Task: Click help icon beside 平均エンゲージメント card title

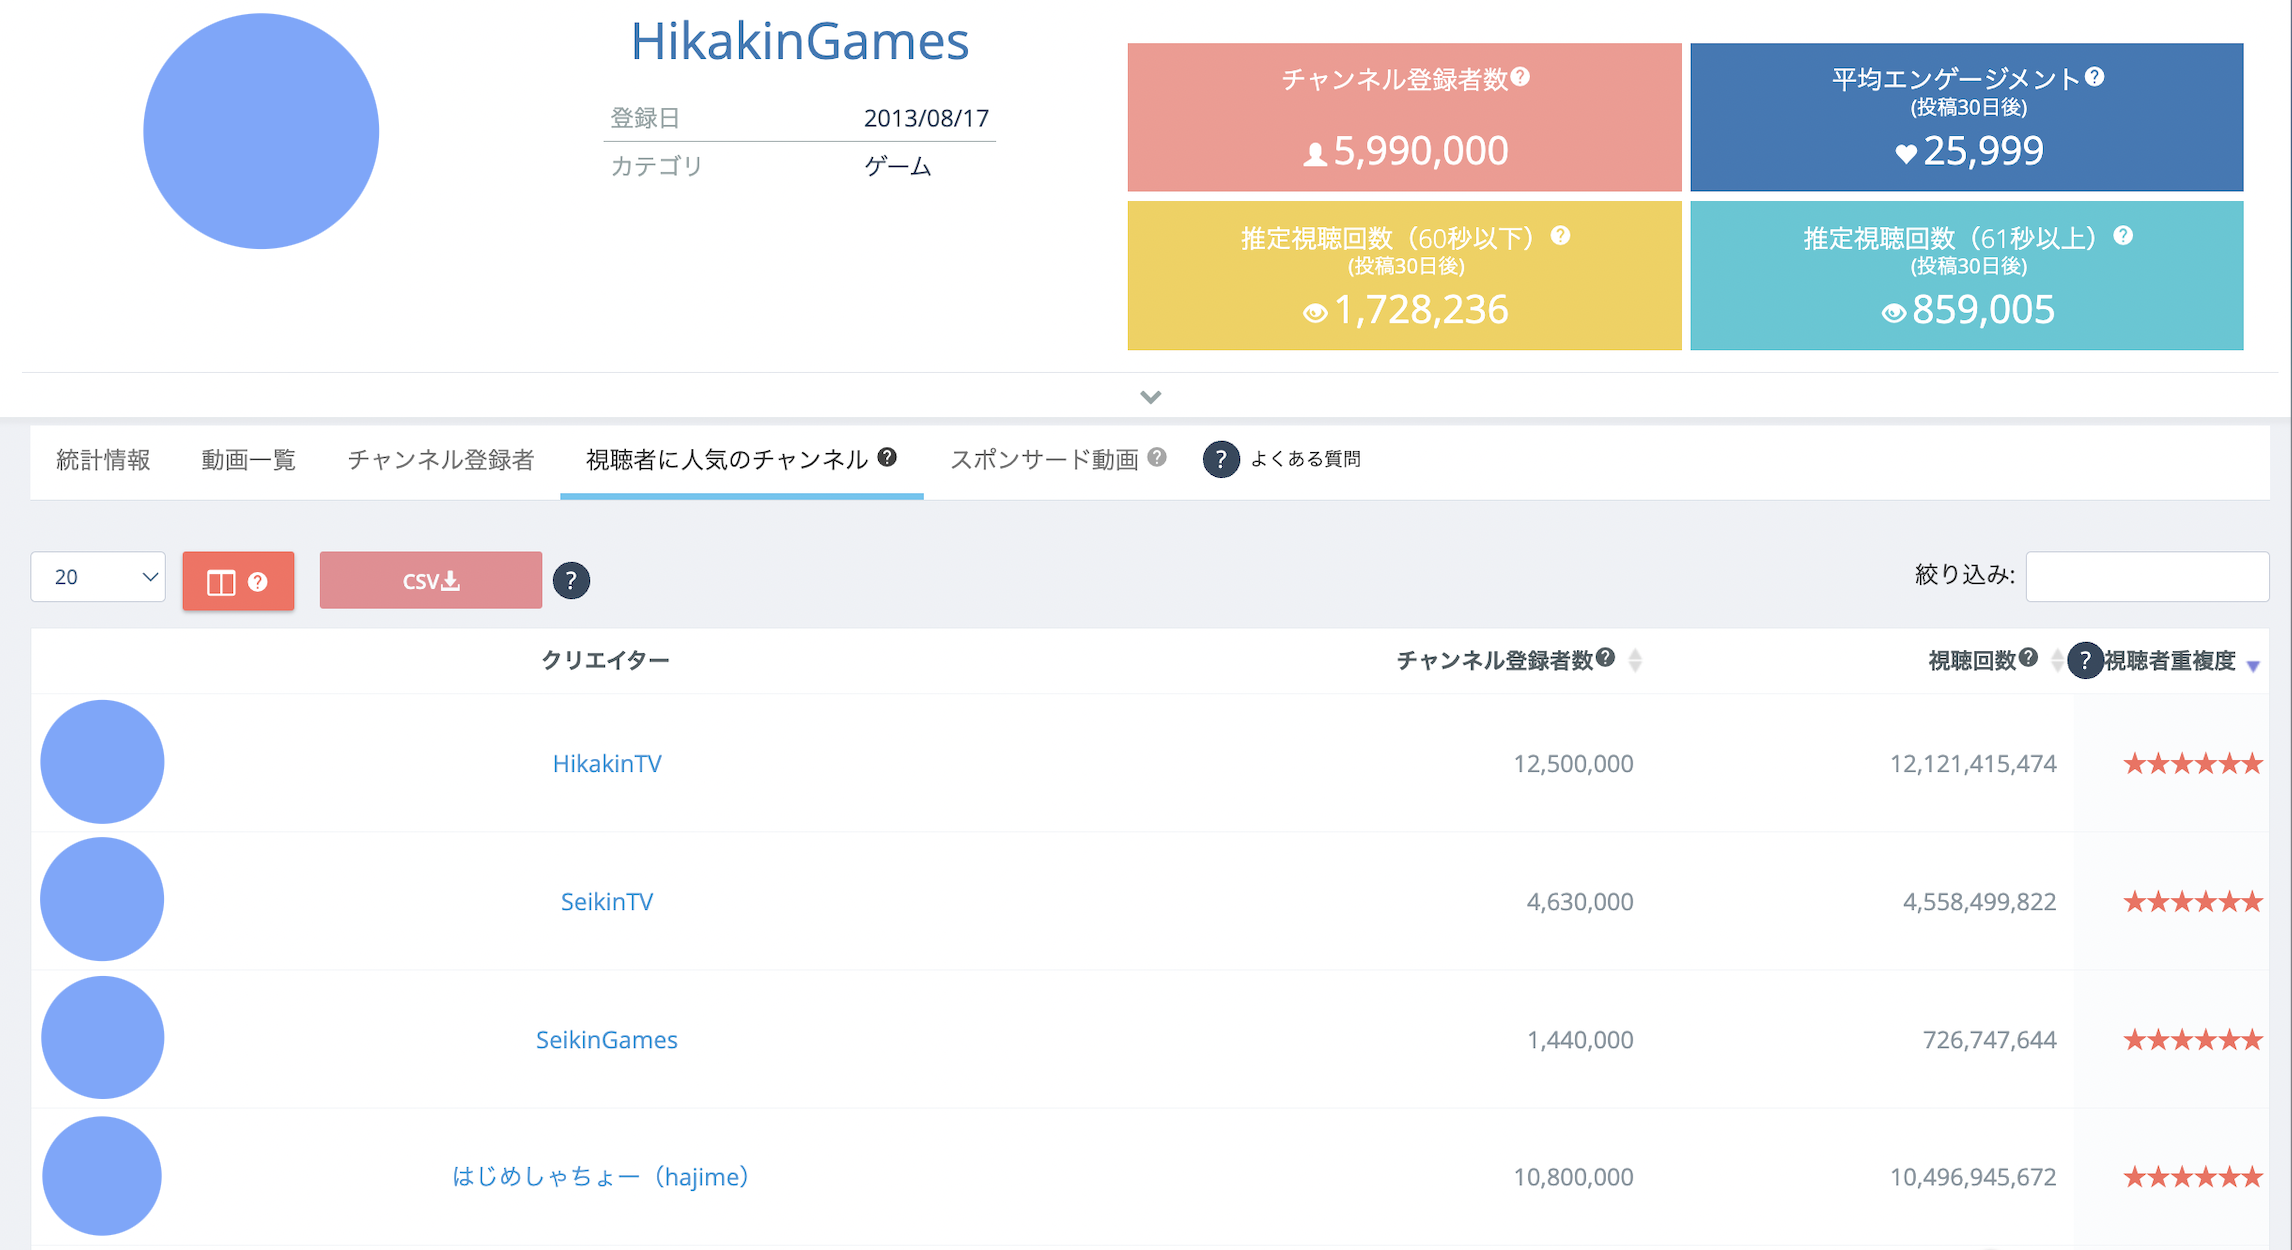Action: click(2095, 77)
